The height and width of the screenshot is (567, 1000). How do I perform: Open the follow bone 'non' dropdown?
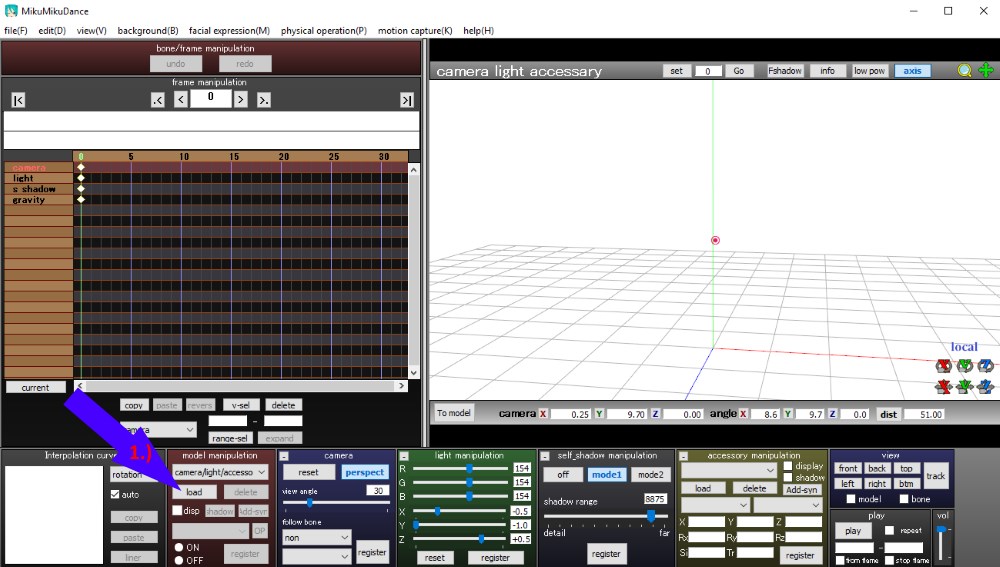pyautogui.click(x=316, y=538)
